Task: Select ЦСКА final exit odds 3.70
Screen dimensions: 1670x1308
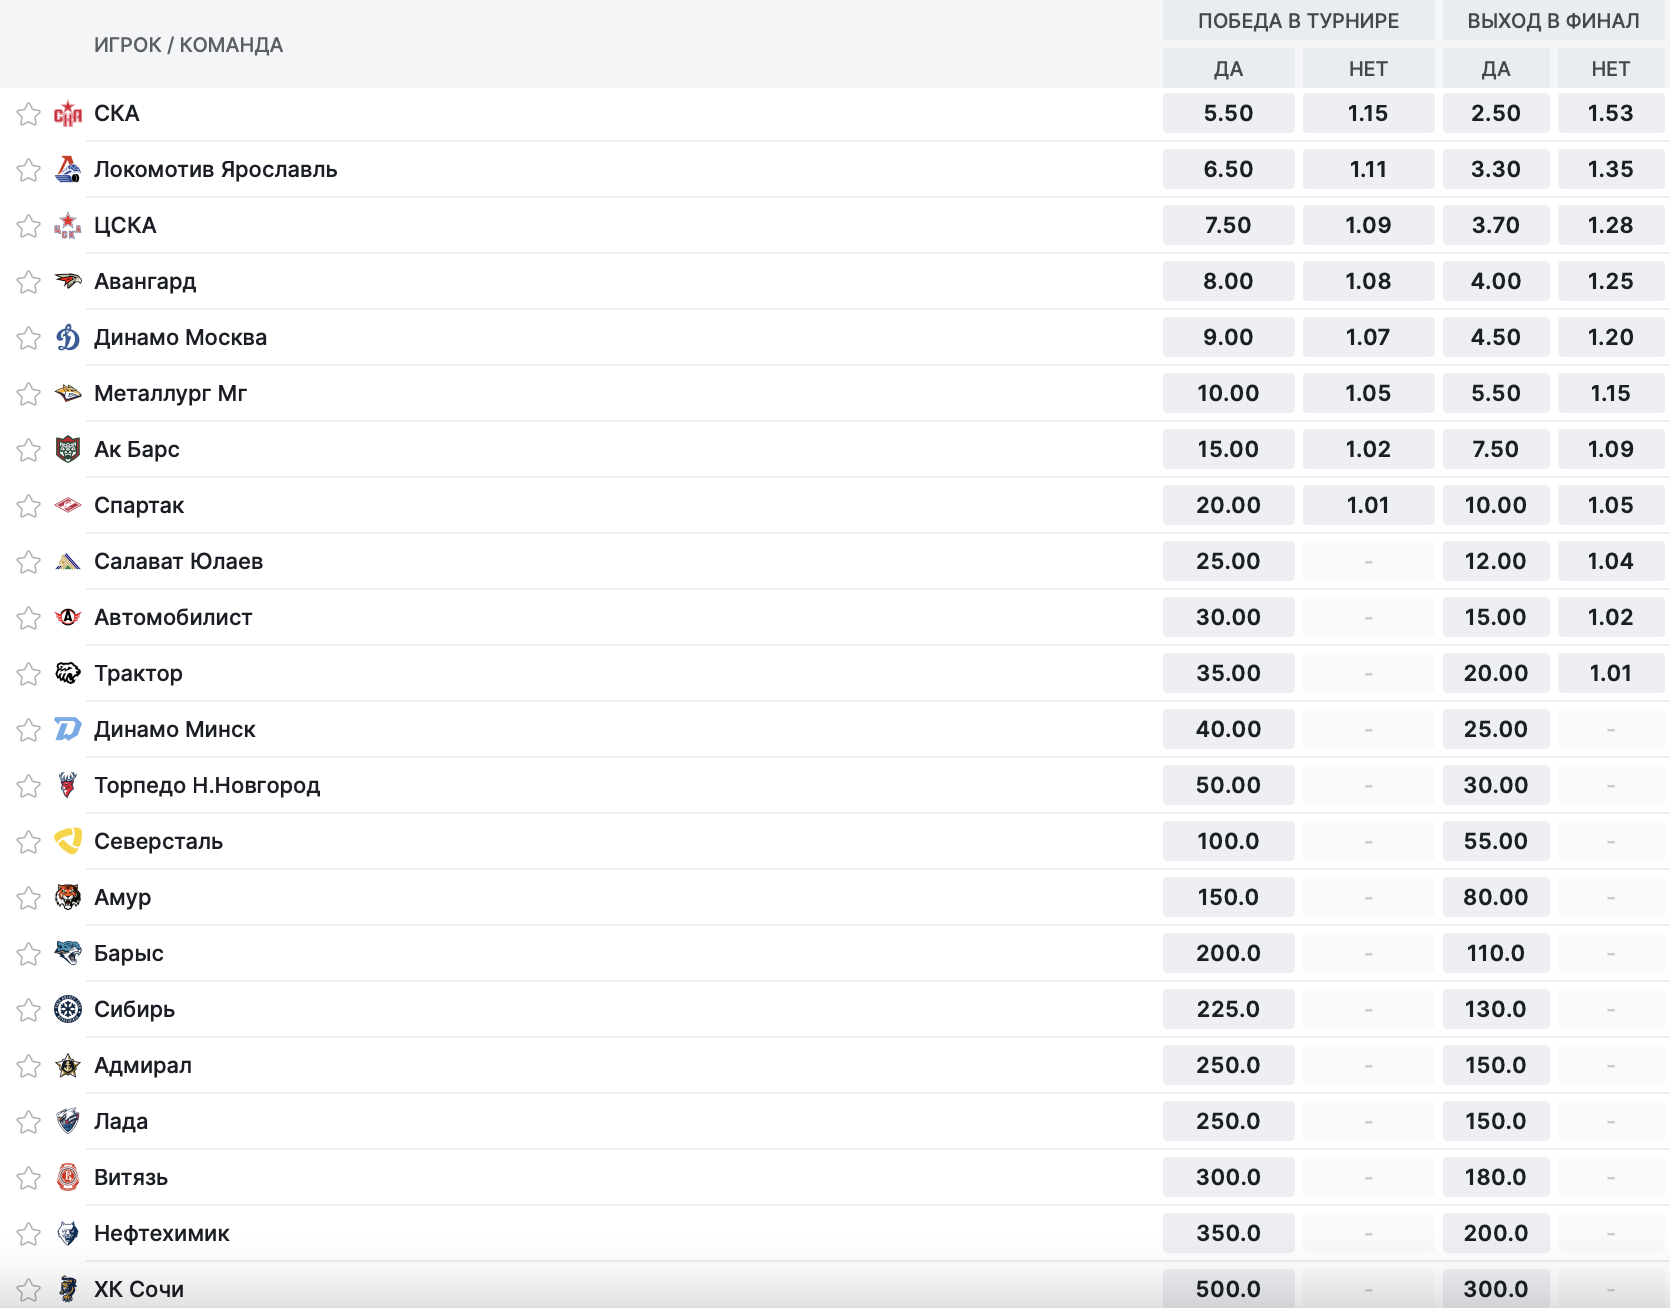Action: (x=1496, y=225)
